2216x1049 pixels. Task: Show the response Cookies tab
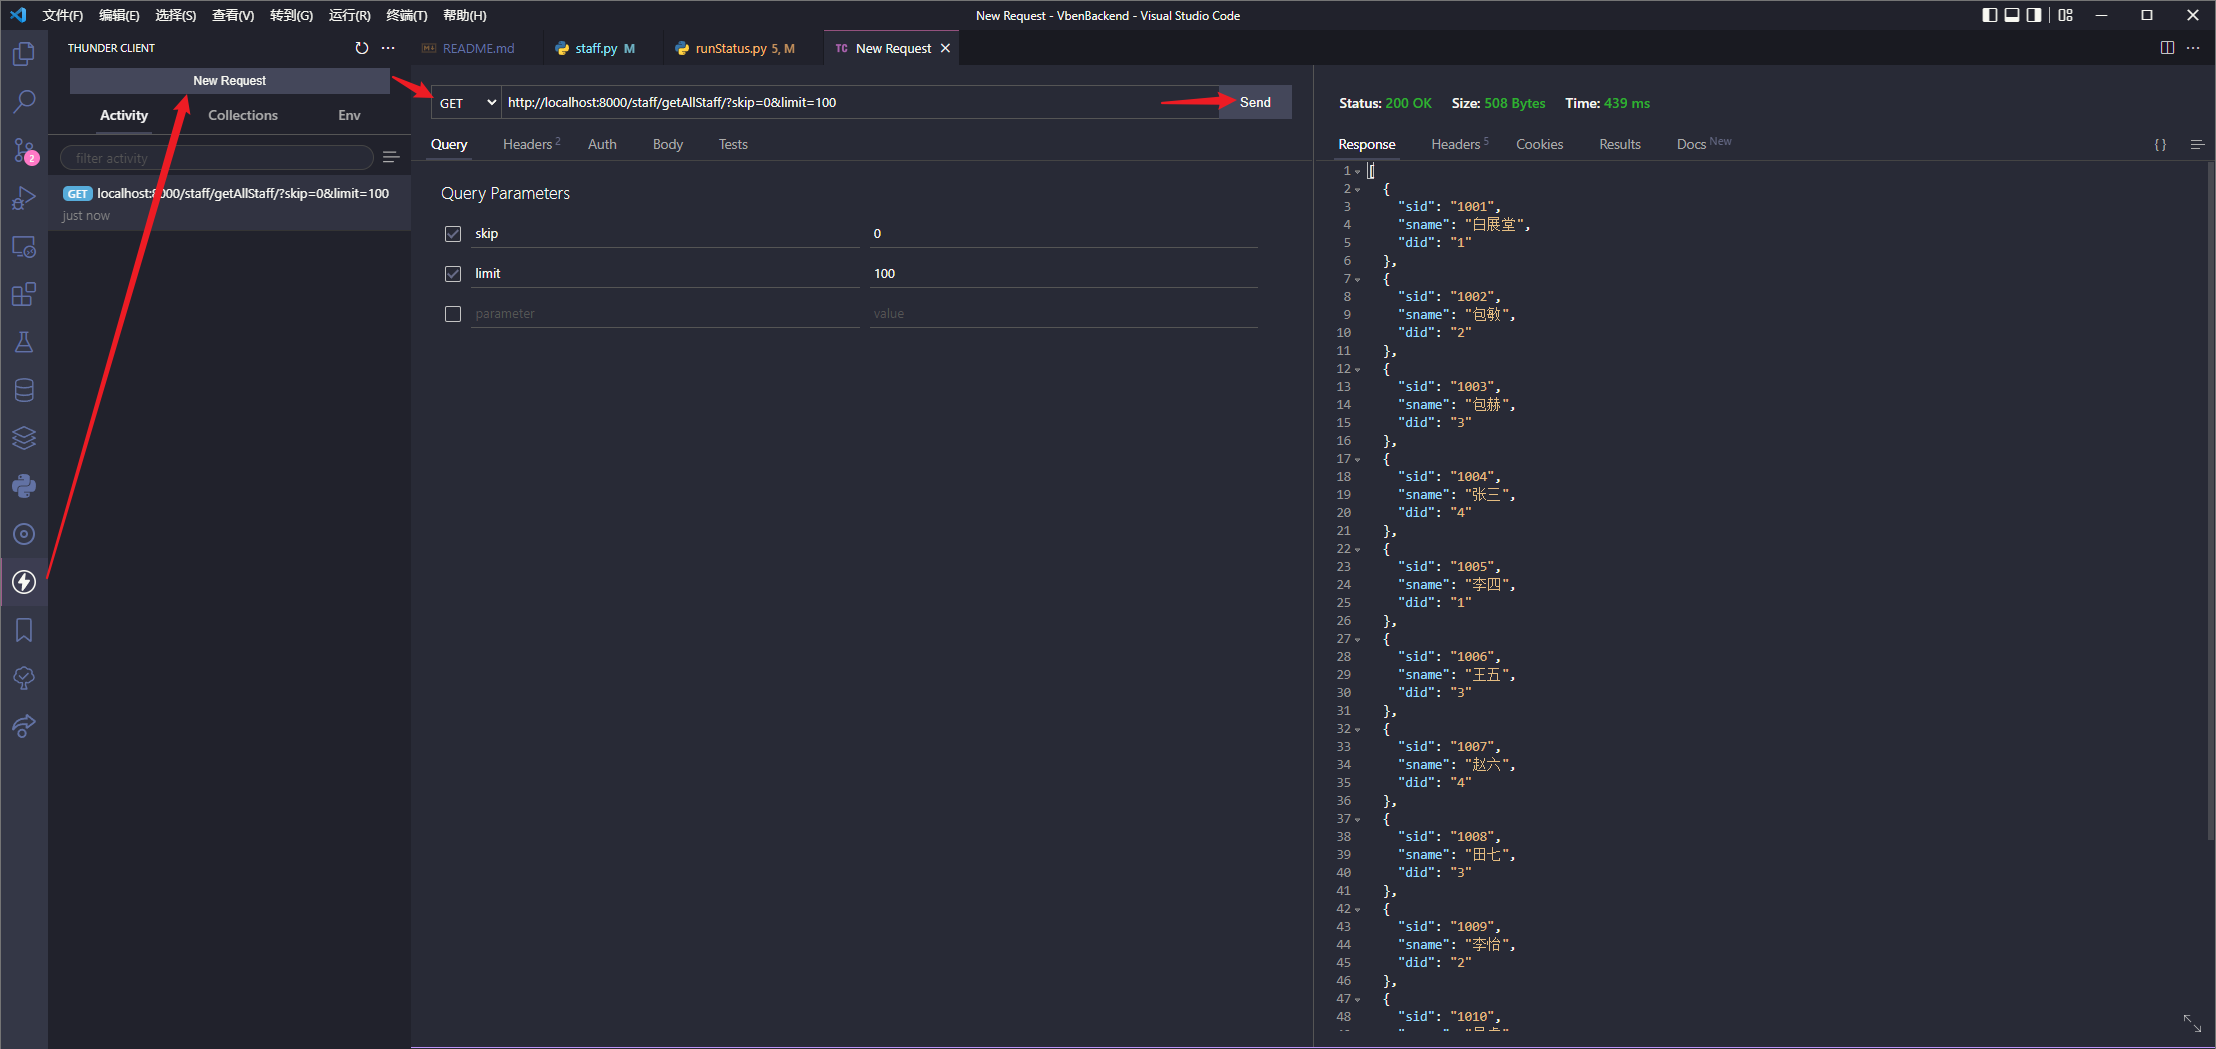pos(1539,144)
